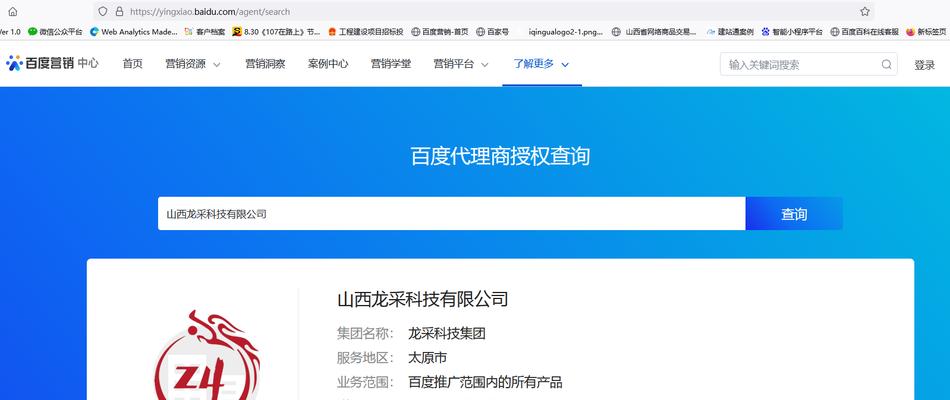
Task: Open the 百家号 bookmark
Action: [493, 32]
